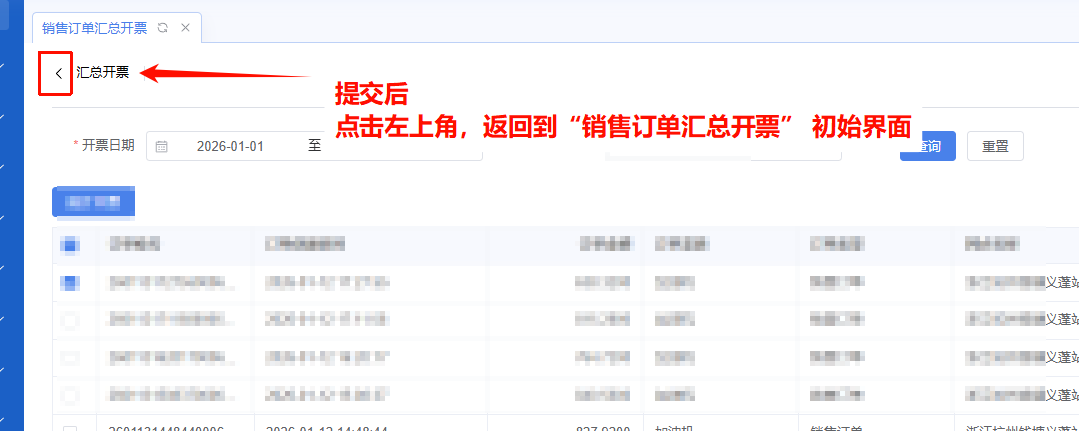Image resolution: width=1079 pixels, height=431 pixels.
Task: Select checkbox for order dated 2026-01-12 14:48:44
Action: (70, 429)
